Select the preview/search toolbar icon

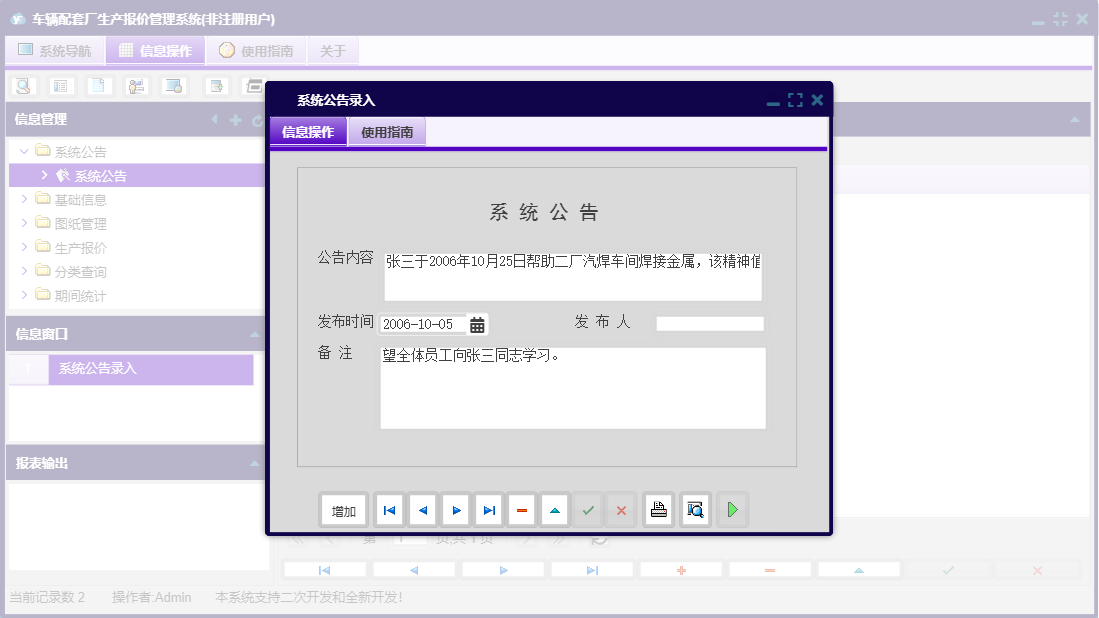click(x=21, y=86)
